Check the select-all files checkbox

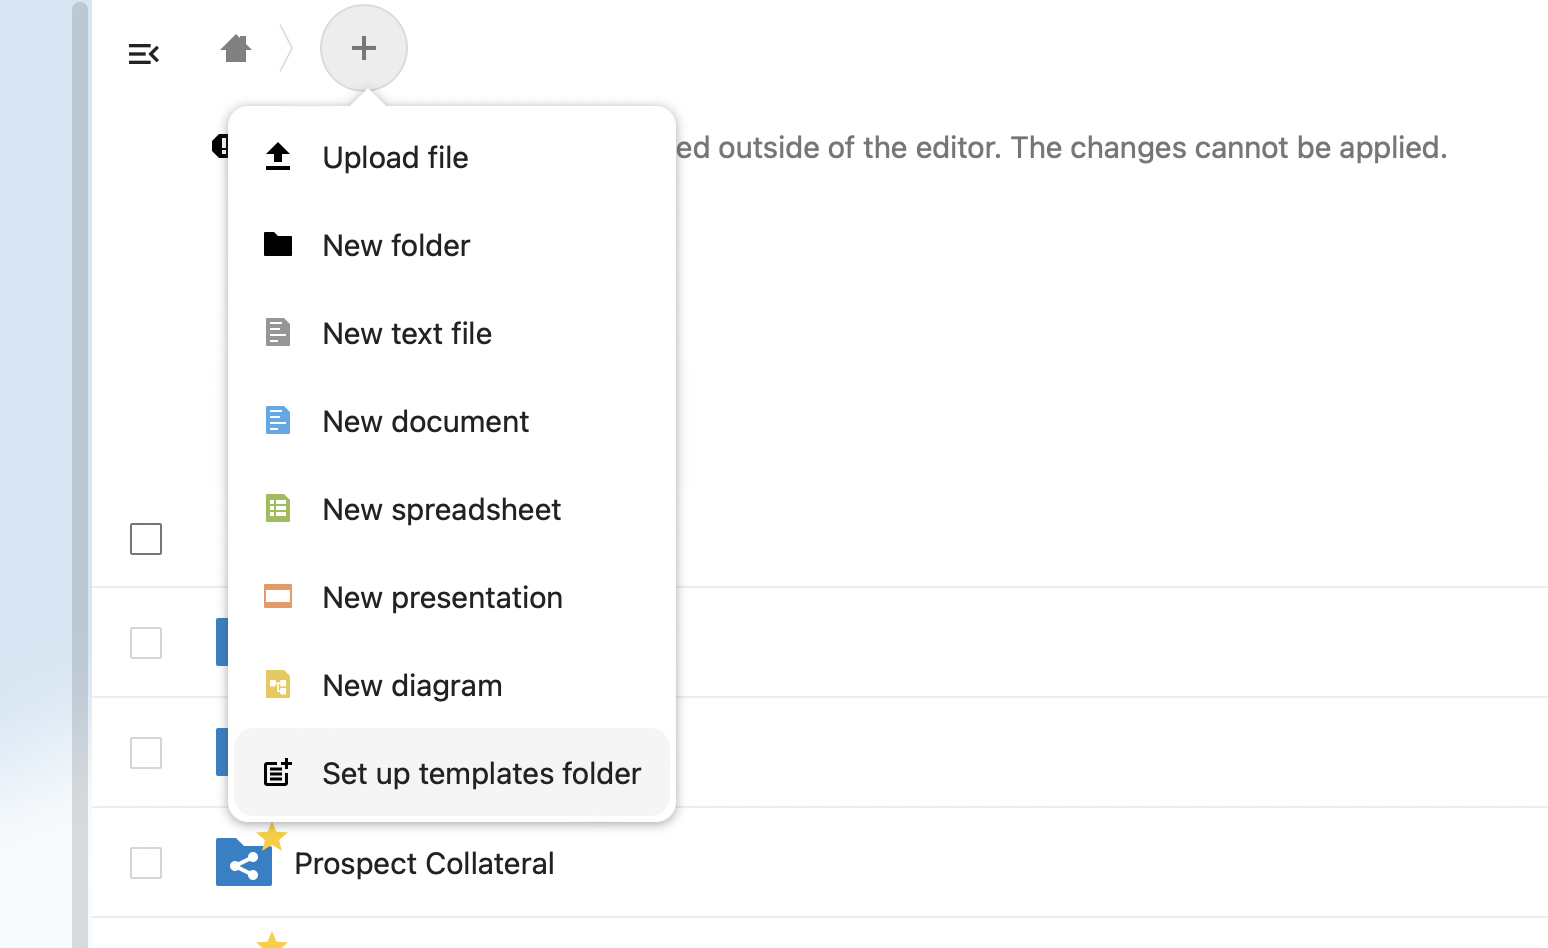point(145,538)
